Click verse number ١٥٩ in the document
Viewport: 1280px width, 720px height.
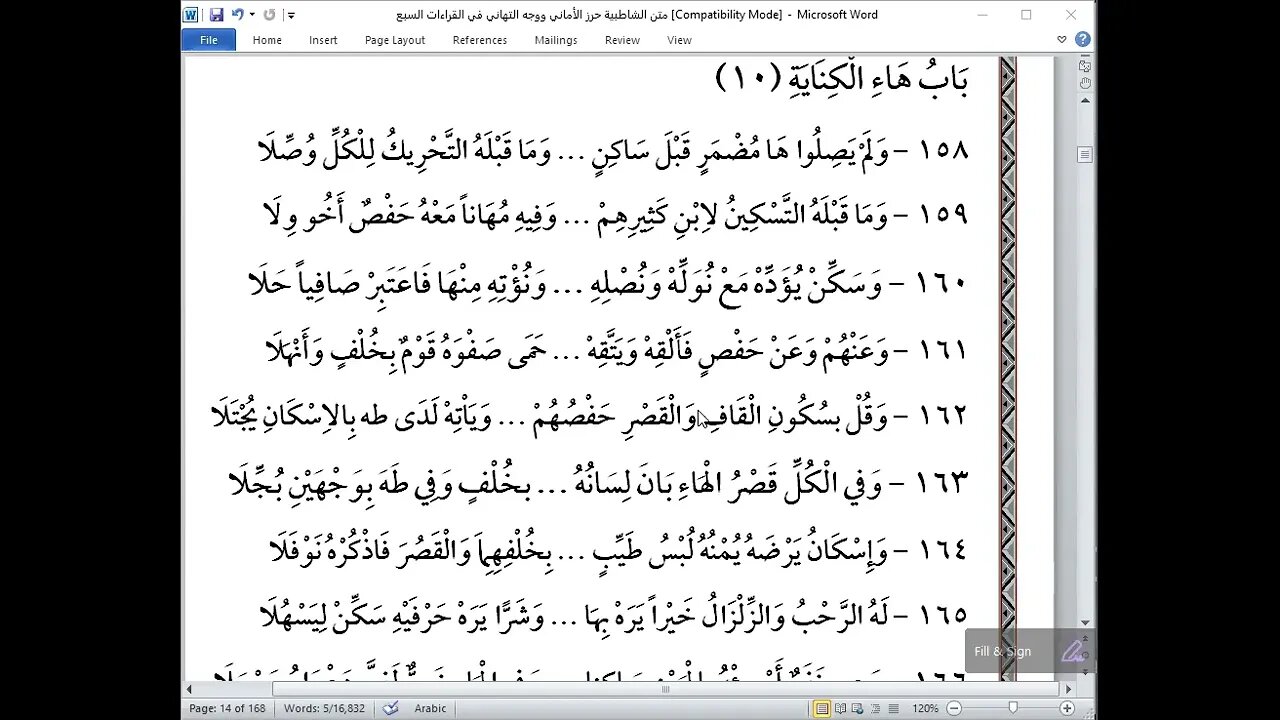(x=943, y=216)
